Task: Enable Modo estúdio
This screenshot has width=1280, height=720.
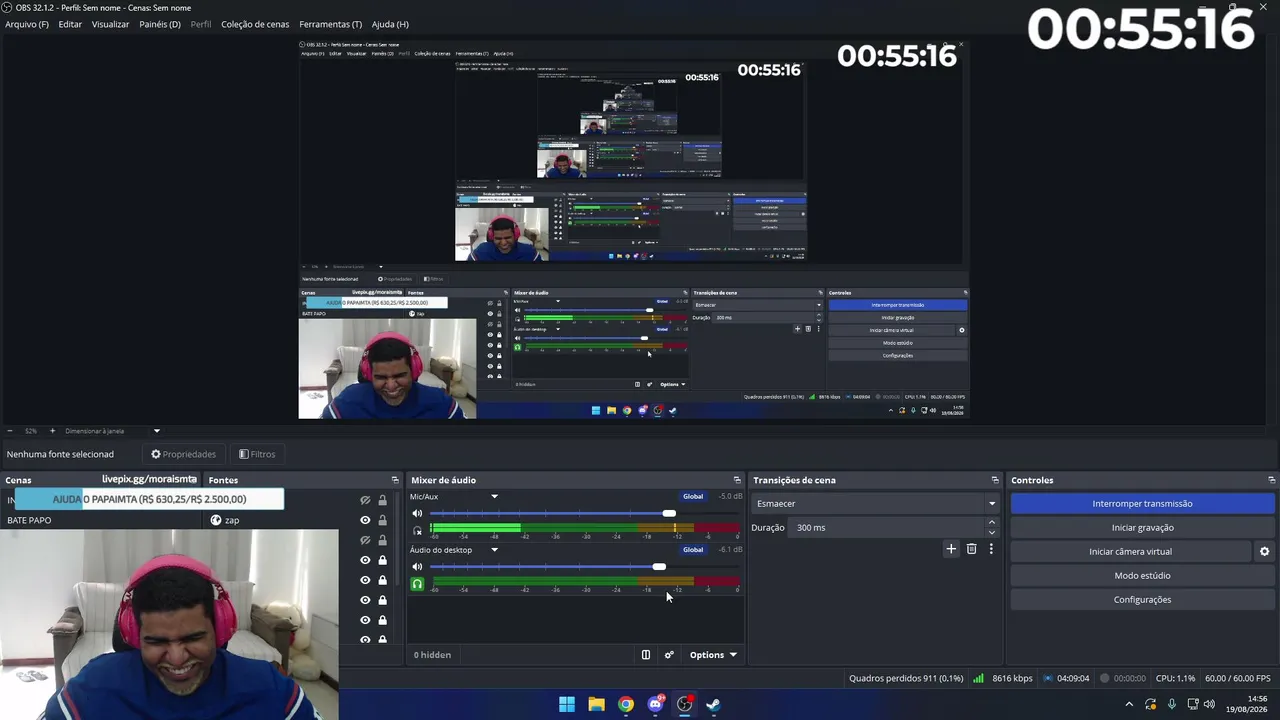Action: [x=1142, y=576]
